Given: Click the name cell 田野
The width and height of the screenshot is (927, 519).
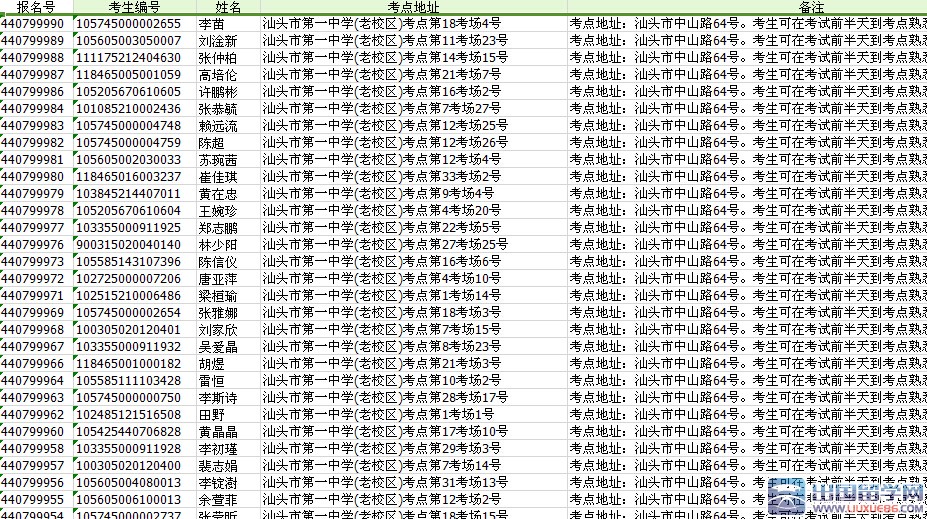Looking at the screenshot, I should click(211, 415).
